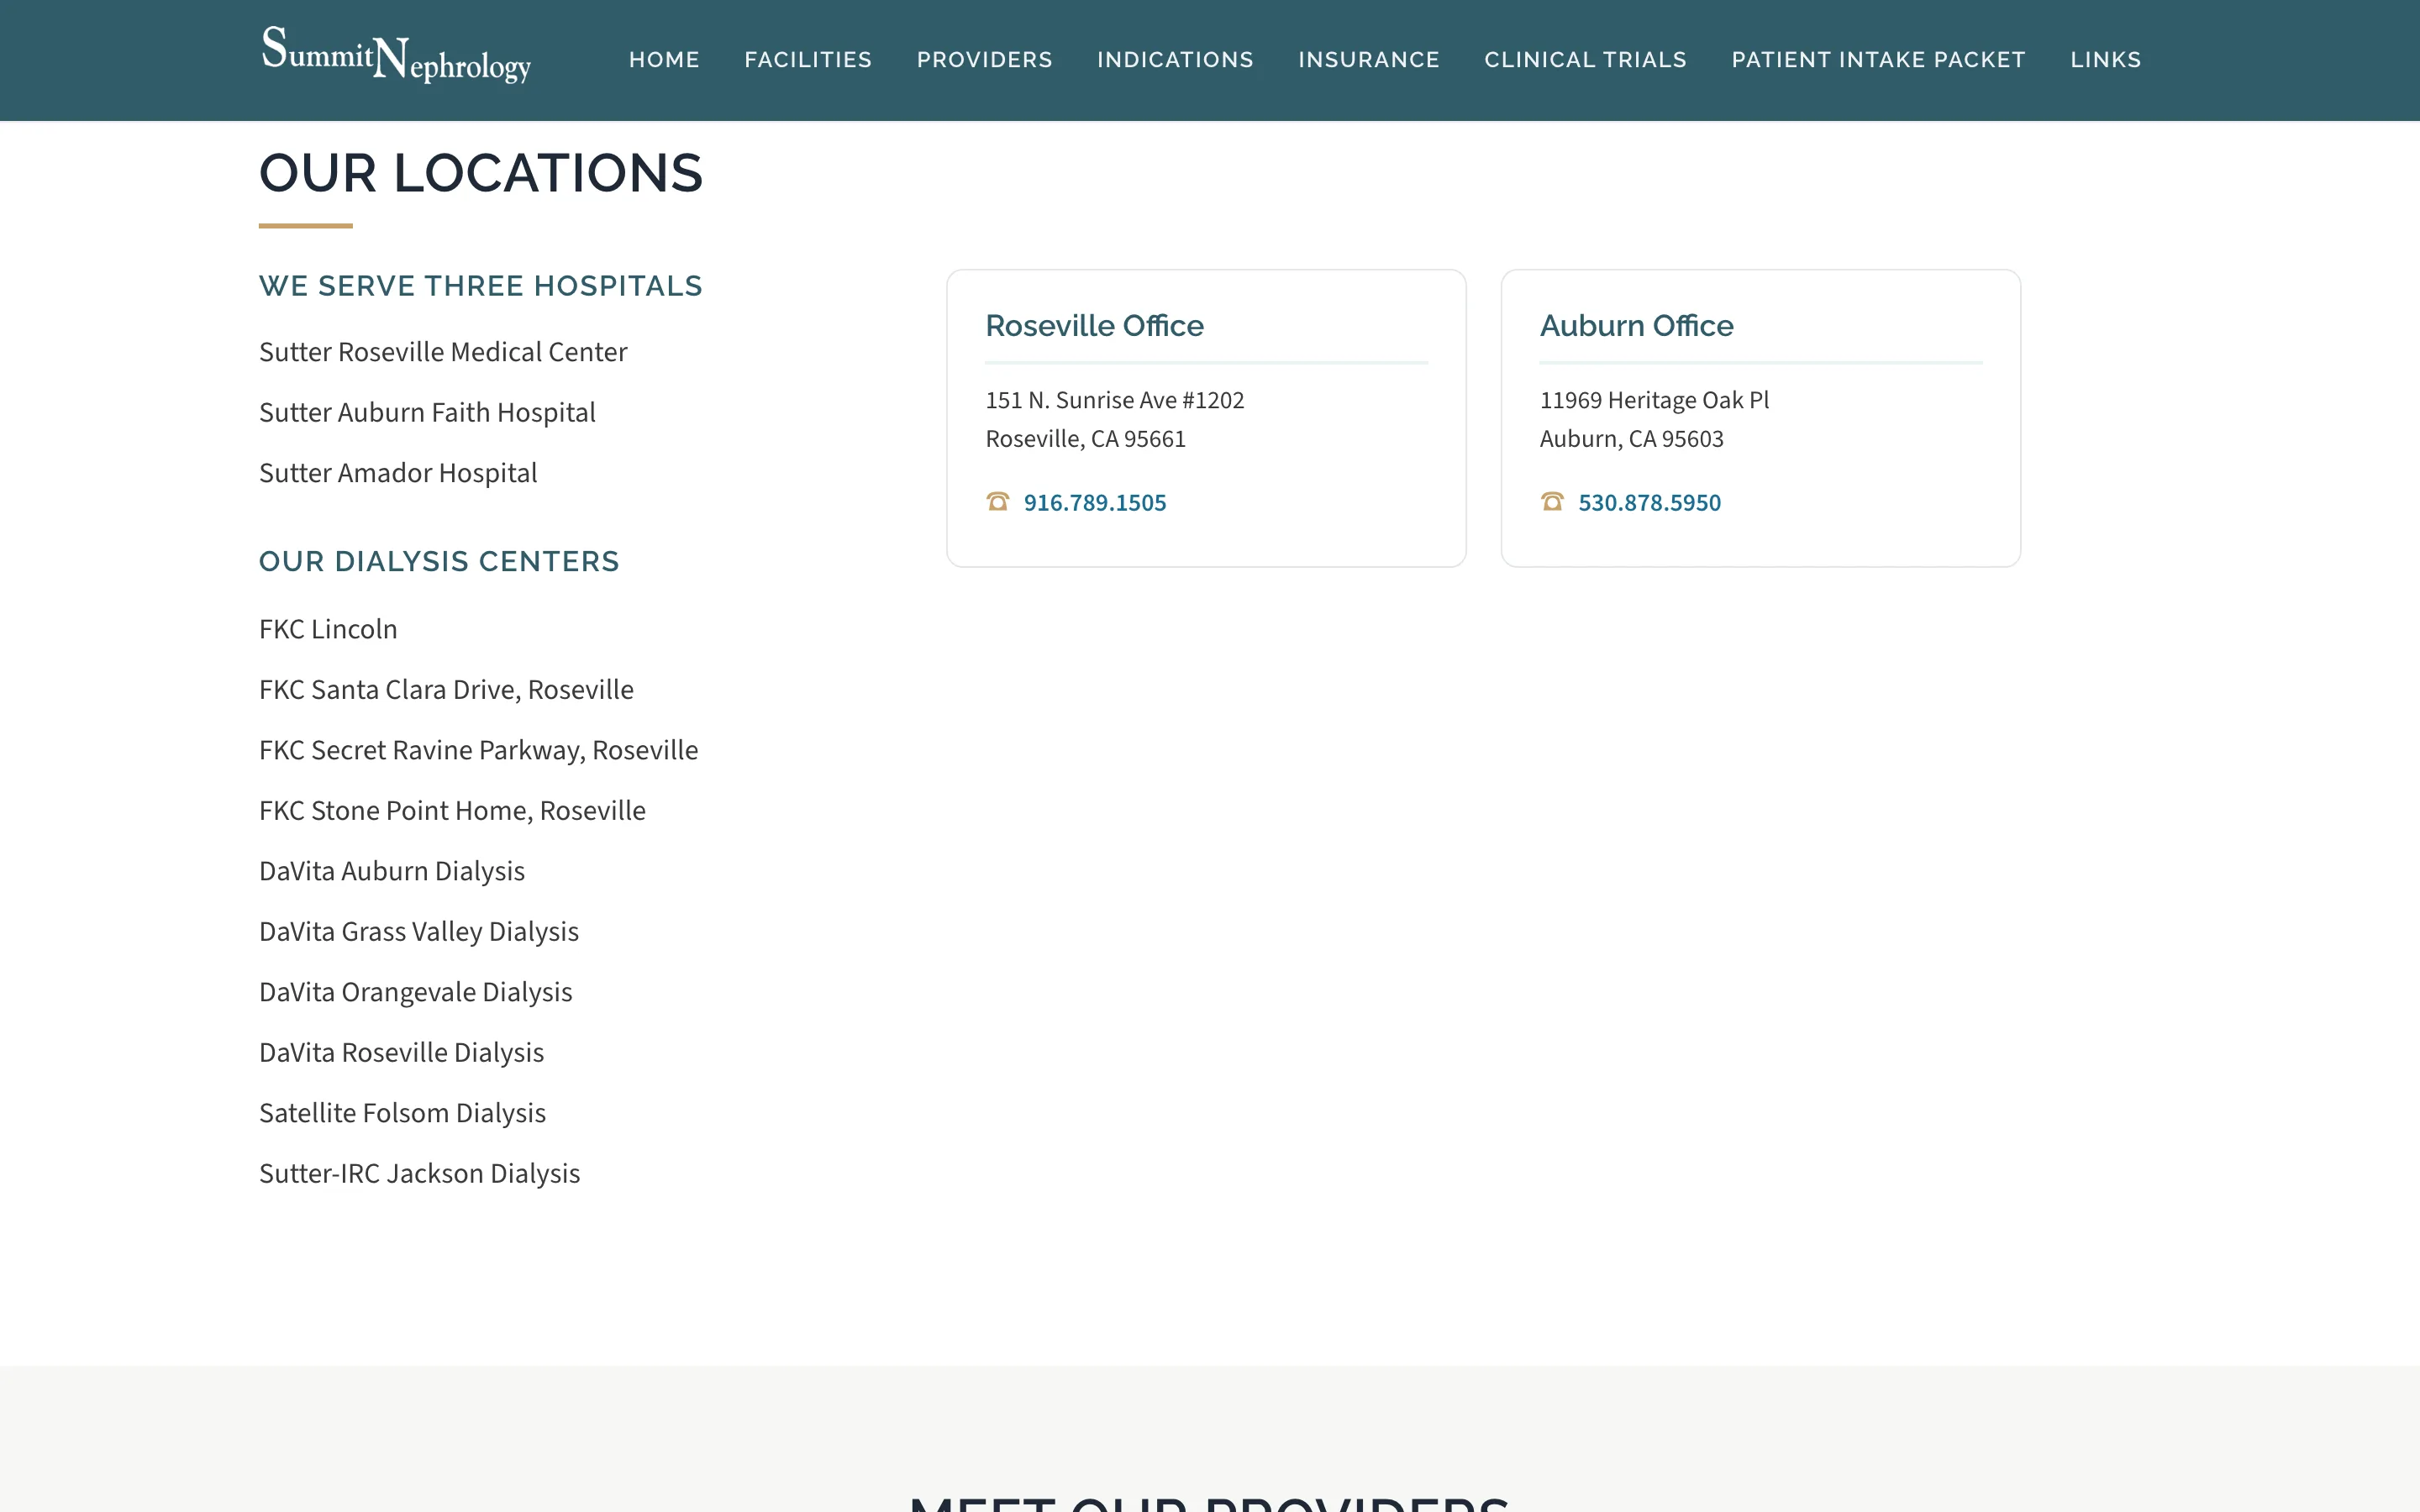
Task: Click DaVita Auburn Dialysis entry
Action: click(392, 871)
